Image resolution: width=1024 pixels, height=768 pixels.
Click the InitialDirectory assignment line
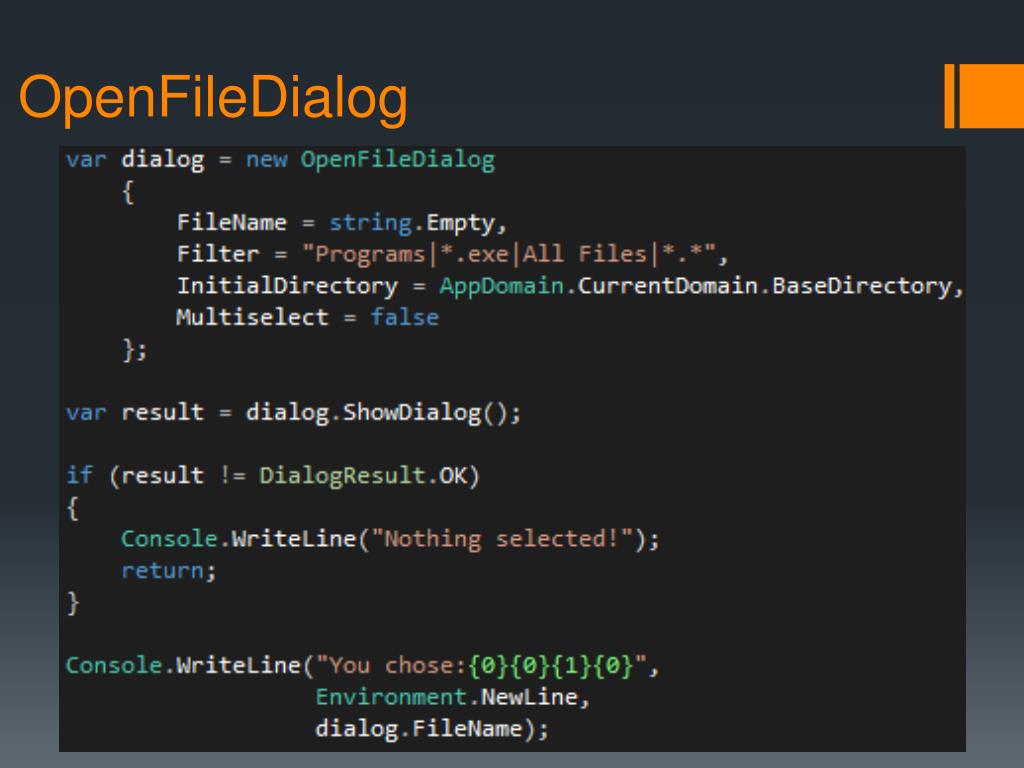click(x=570, y=286)
